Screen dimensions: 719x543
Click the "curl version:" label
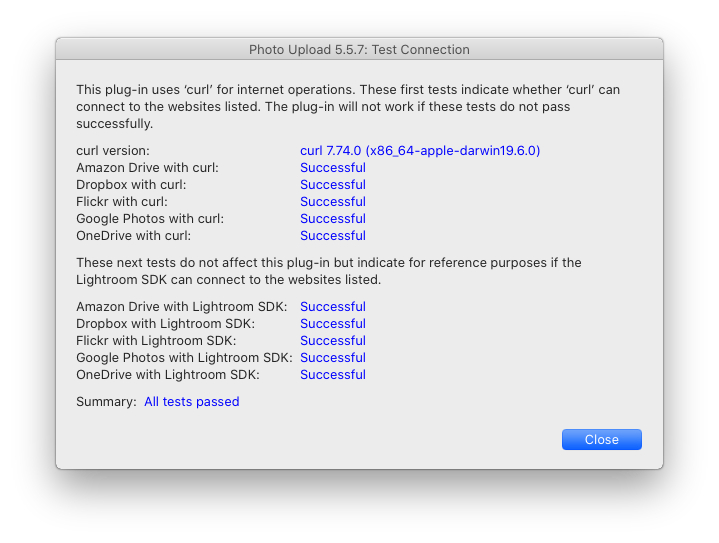[x=113, y=151]
